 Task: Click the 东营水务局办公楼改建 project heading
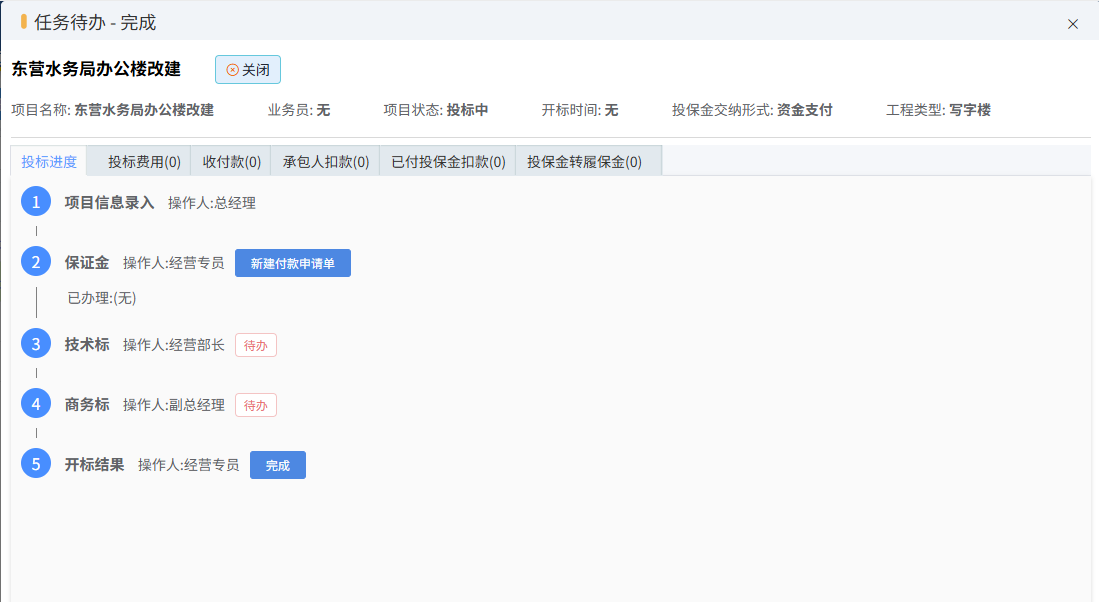[x=96, y=69]
